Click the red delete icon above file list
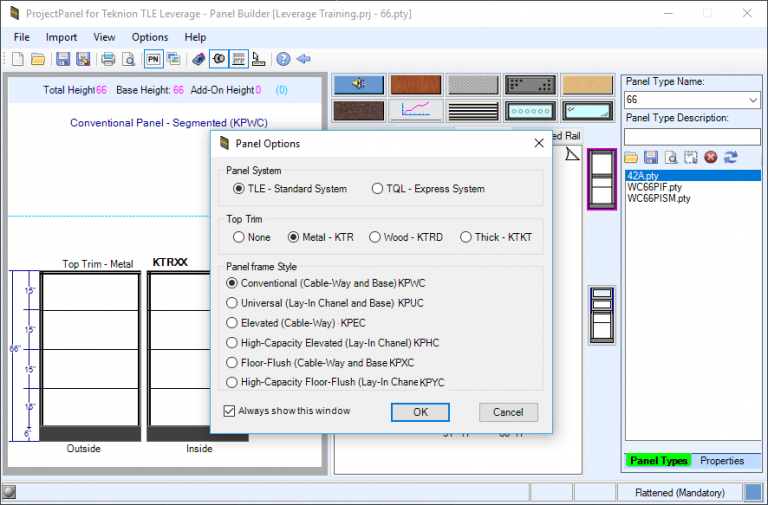768x505 pixels. pyautogui.click(x=711, y=157)
